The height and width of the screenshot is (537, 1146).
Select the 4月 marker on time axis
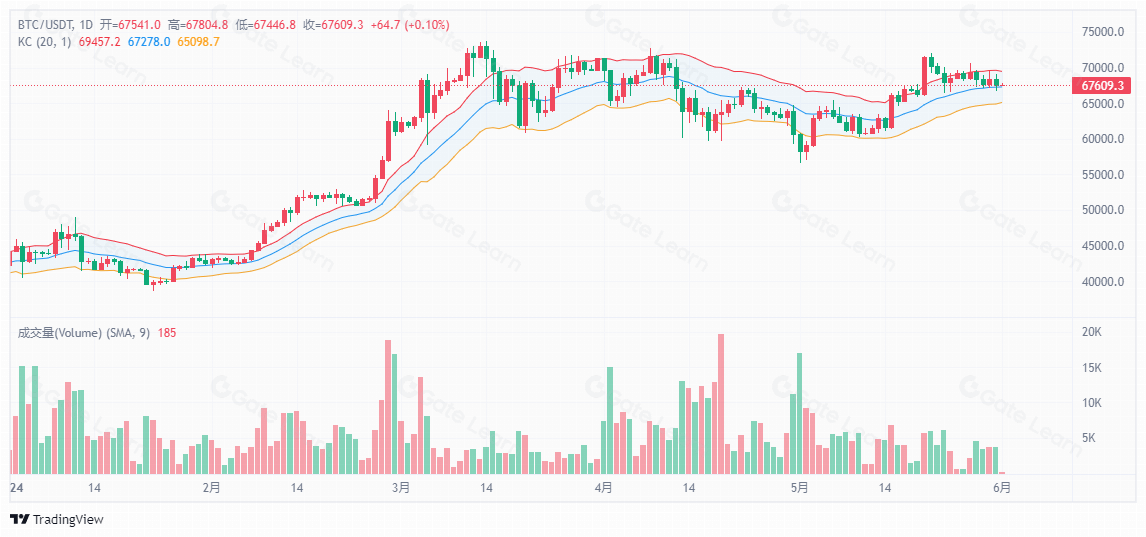603,488
